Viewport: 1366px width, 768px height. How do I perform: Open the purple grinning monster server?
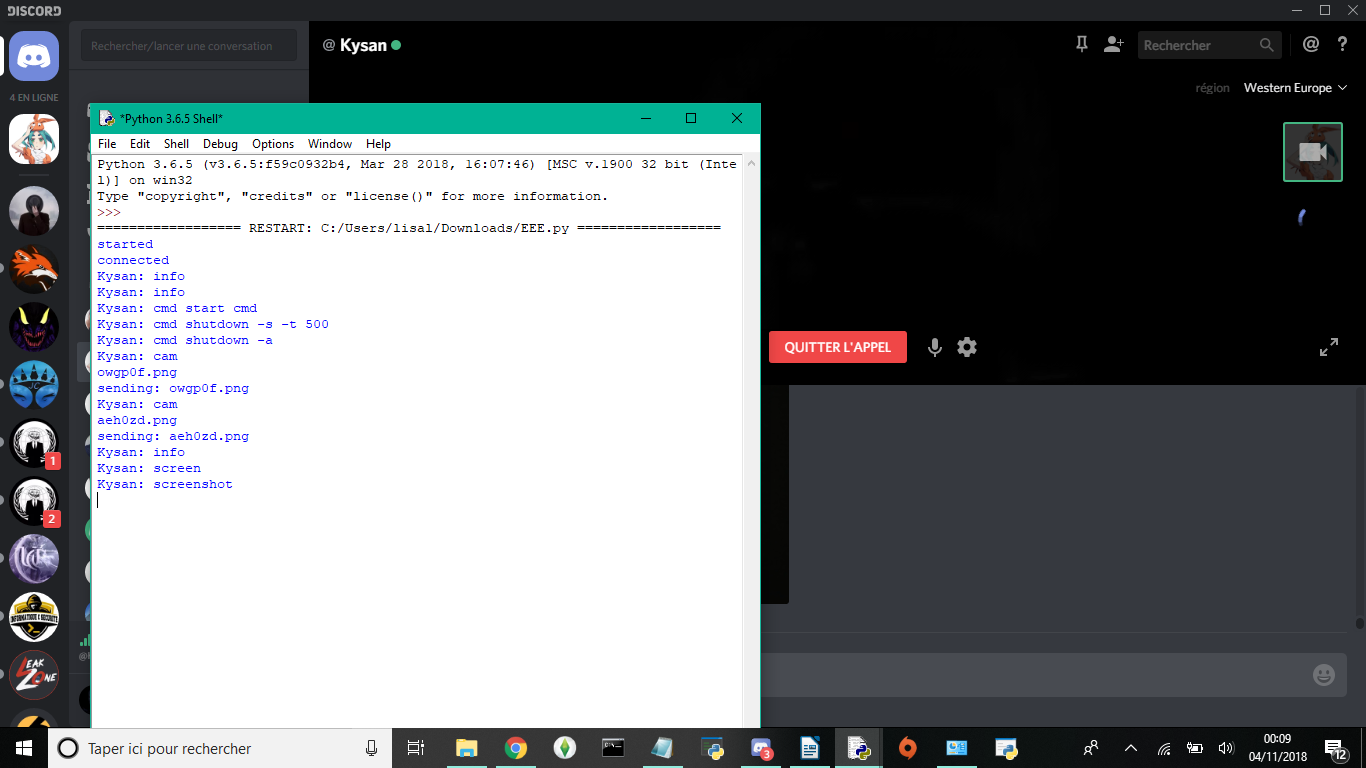tap(34, 327)
